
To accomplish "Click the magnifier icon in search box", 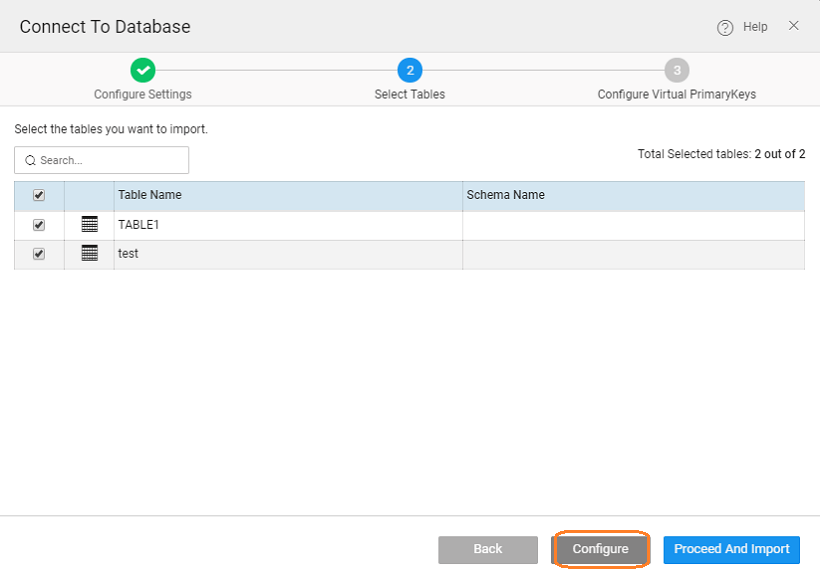I will point(30,160).
